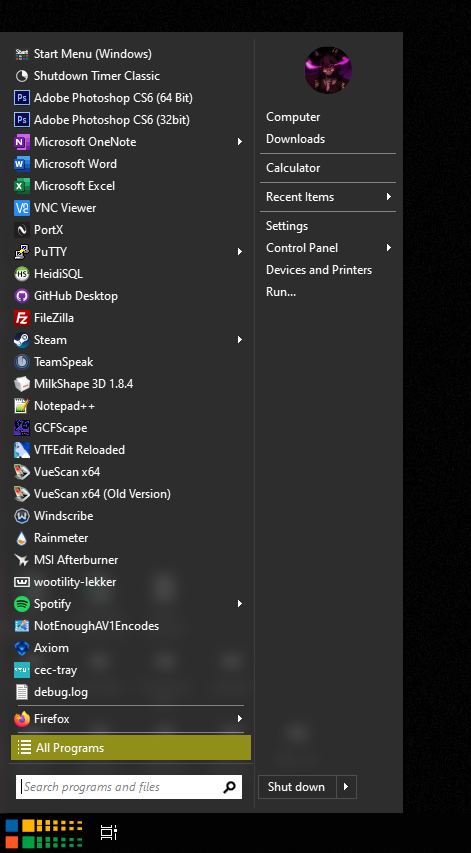
Task: Open the Notepad++ icon
Action: 22,406
